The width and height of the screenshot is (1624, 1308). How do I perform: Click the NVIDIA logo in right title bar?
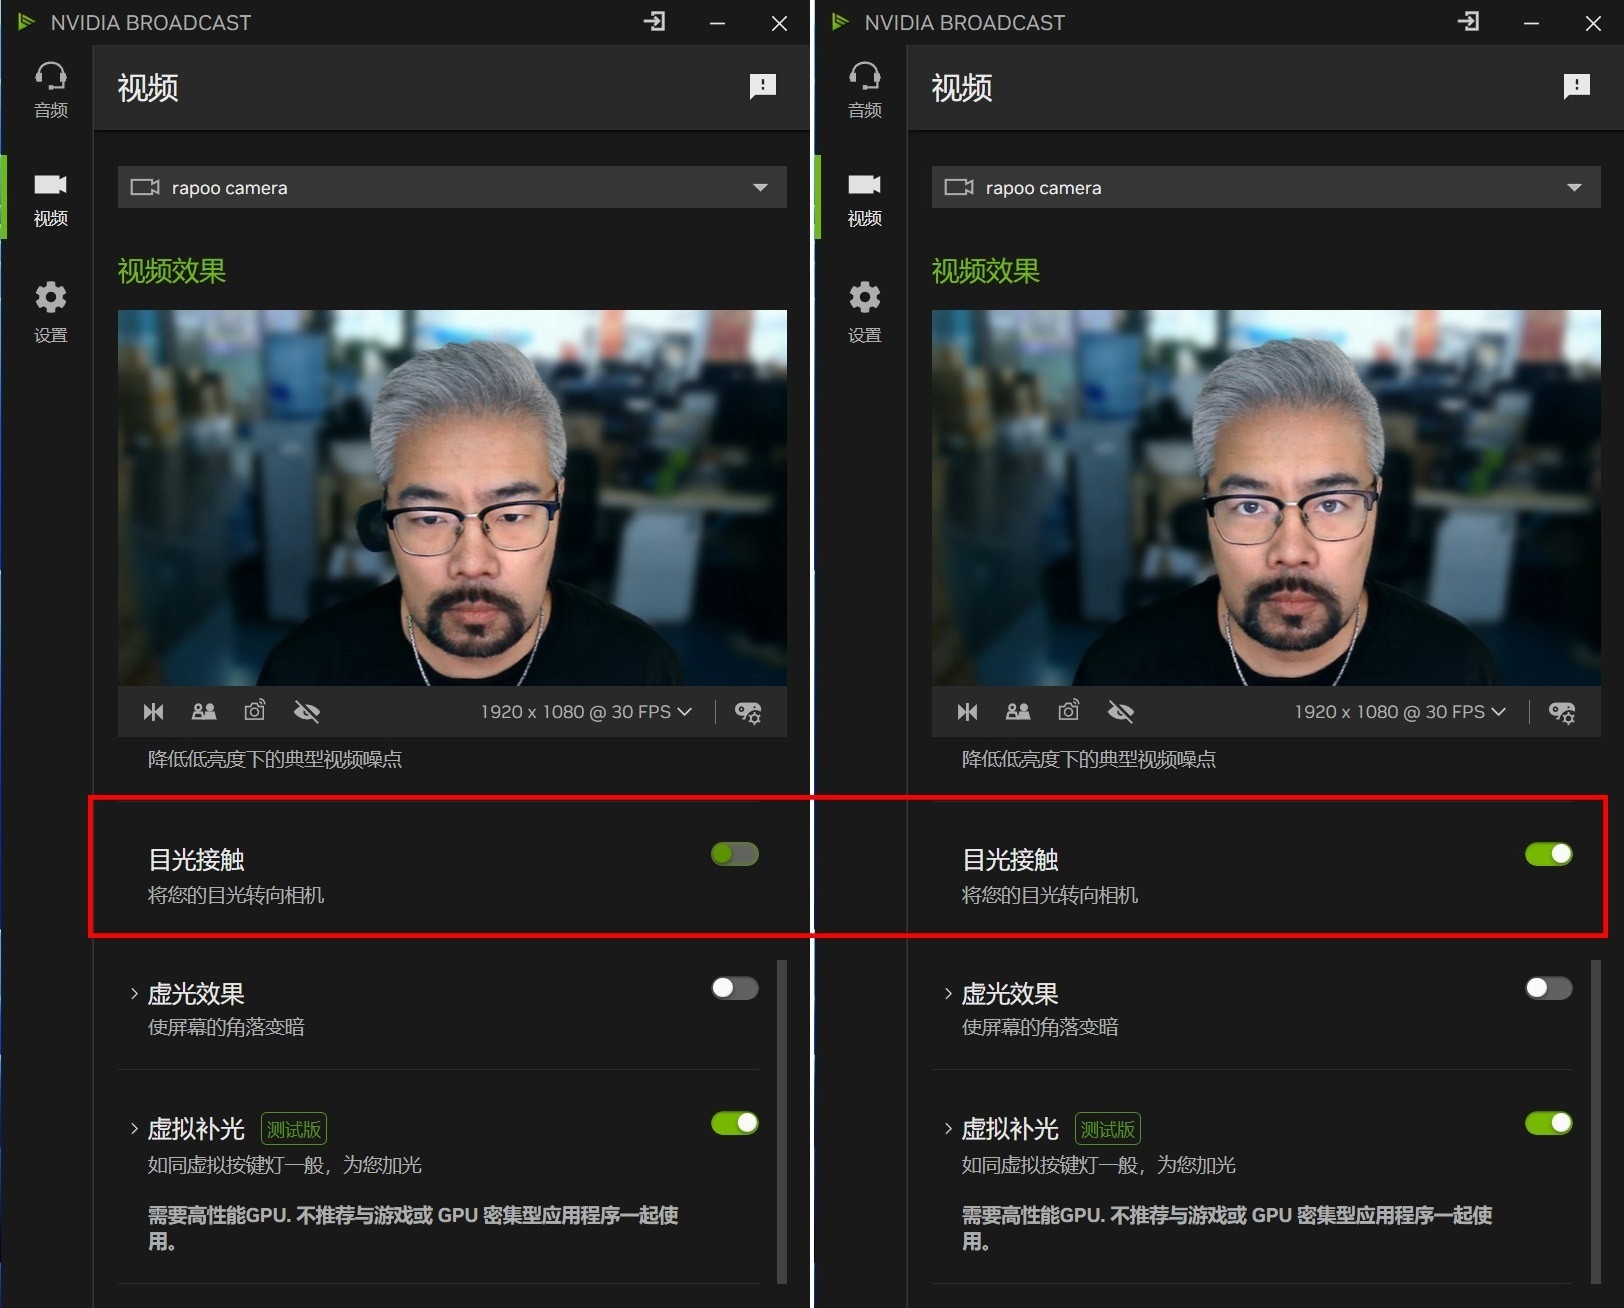[840, 22]
